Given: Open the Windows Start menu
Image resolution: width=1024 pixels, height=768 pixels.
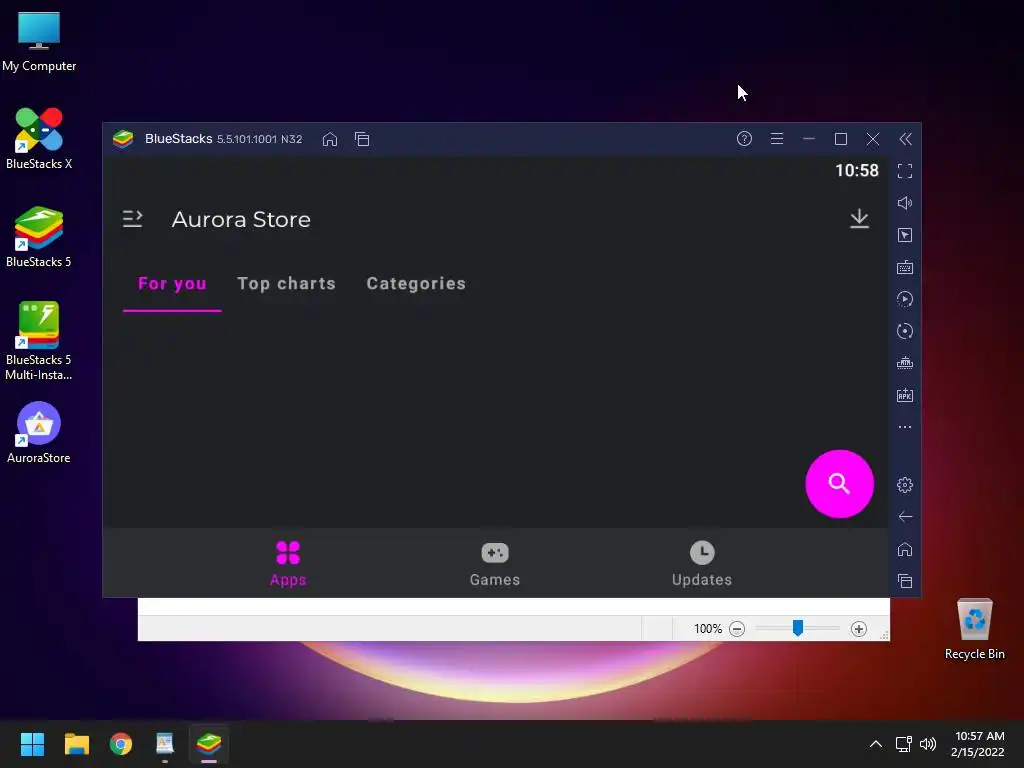Looking at the screenshot, I should coord(32,744).
